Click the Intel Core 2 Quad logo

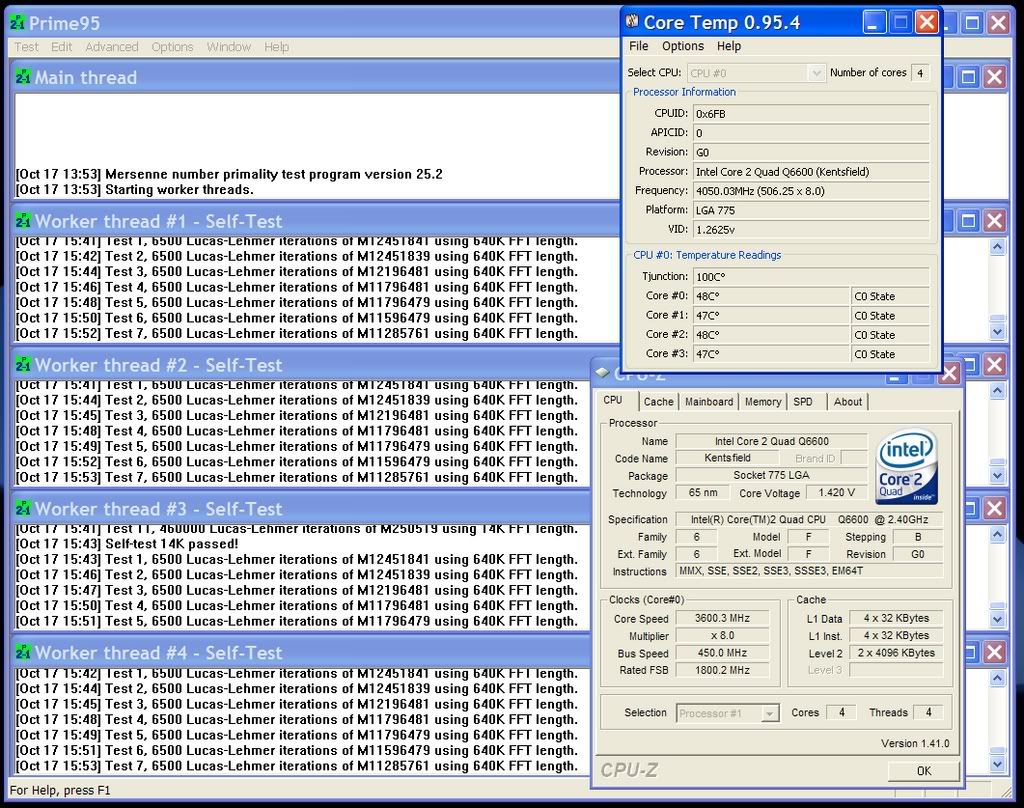point(906,466)
